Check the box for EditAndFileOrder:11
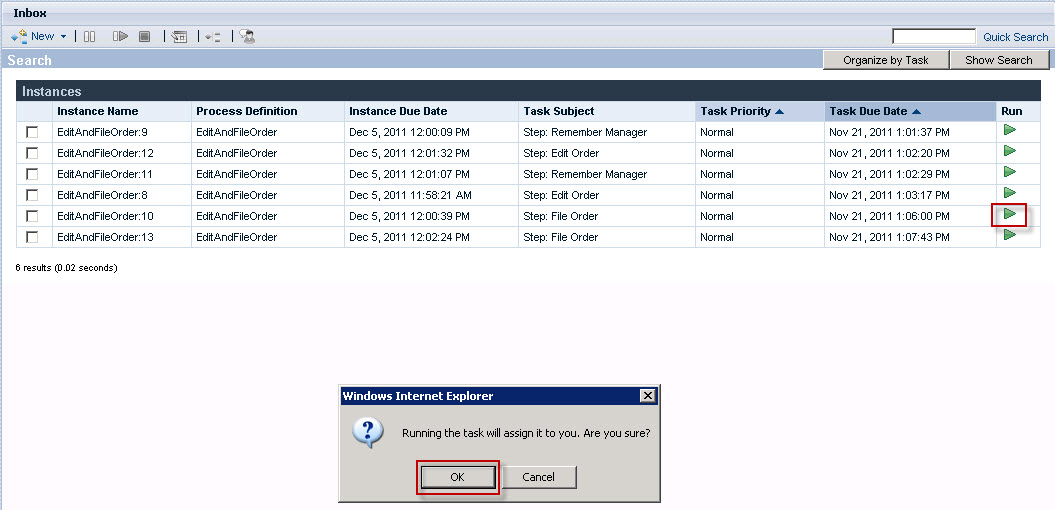The image size is (1055, 510). [32, 174]
